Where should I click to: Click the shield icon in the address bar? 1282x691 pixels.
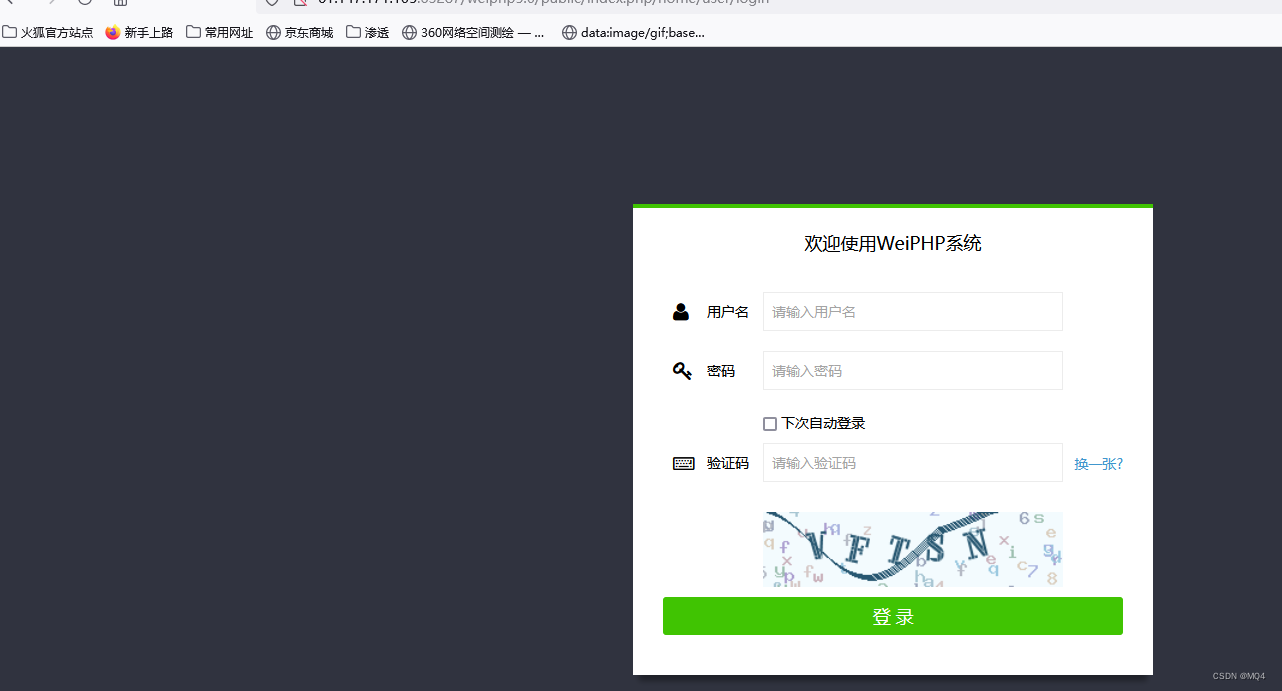(x=271, y=4)
